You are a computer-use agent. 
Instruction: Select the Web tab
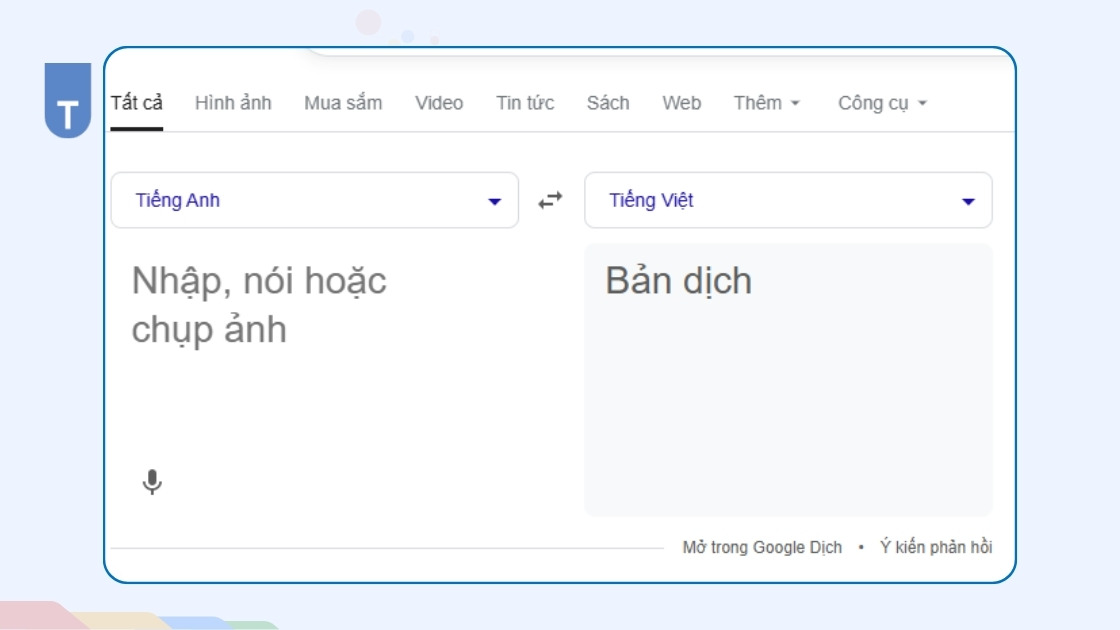tap(681, 103)
